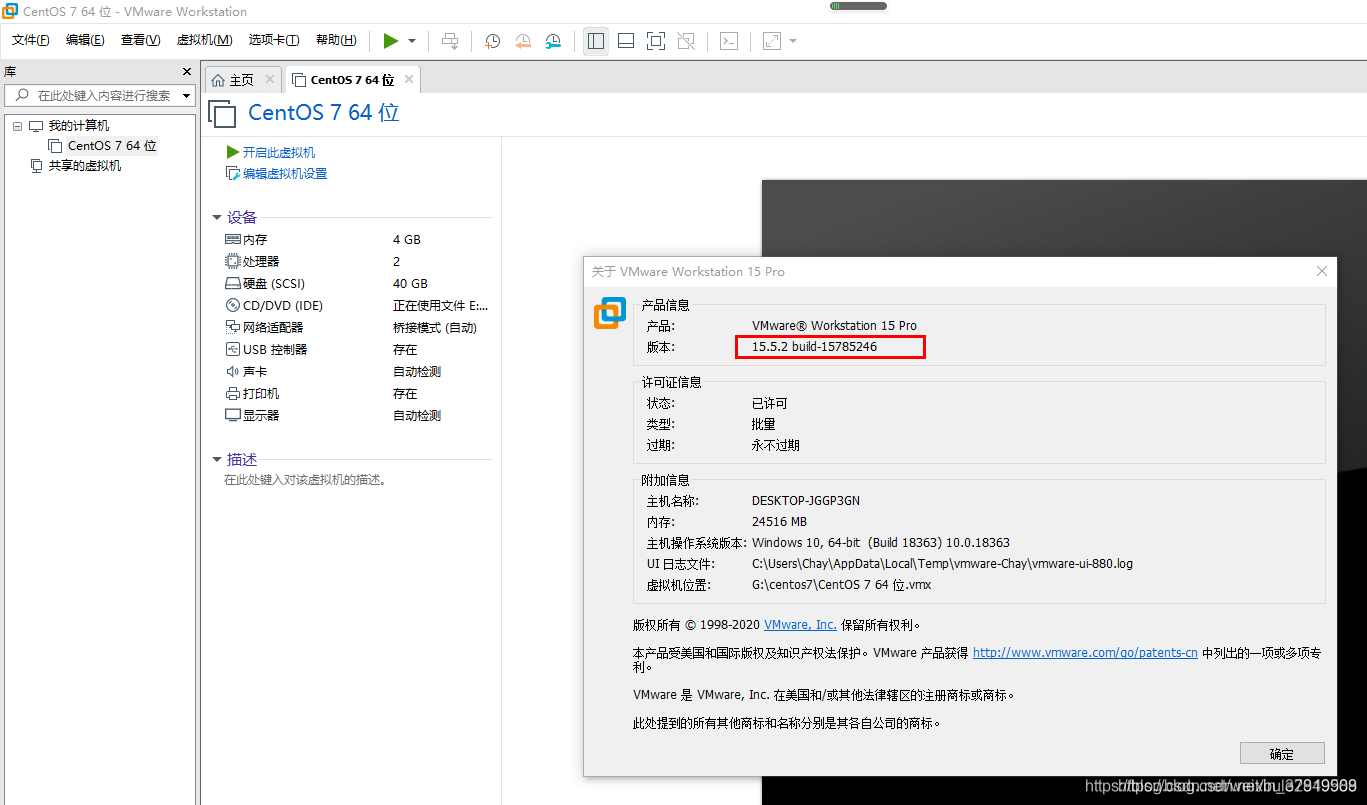
Task: Collapse the 我的计算机 tree node
Action: [17, 125]
